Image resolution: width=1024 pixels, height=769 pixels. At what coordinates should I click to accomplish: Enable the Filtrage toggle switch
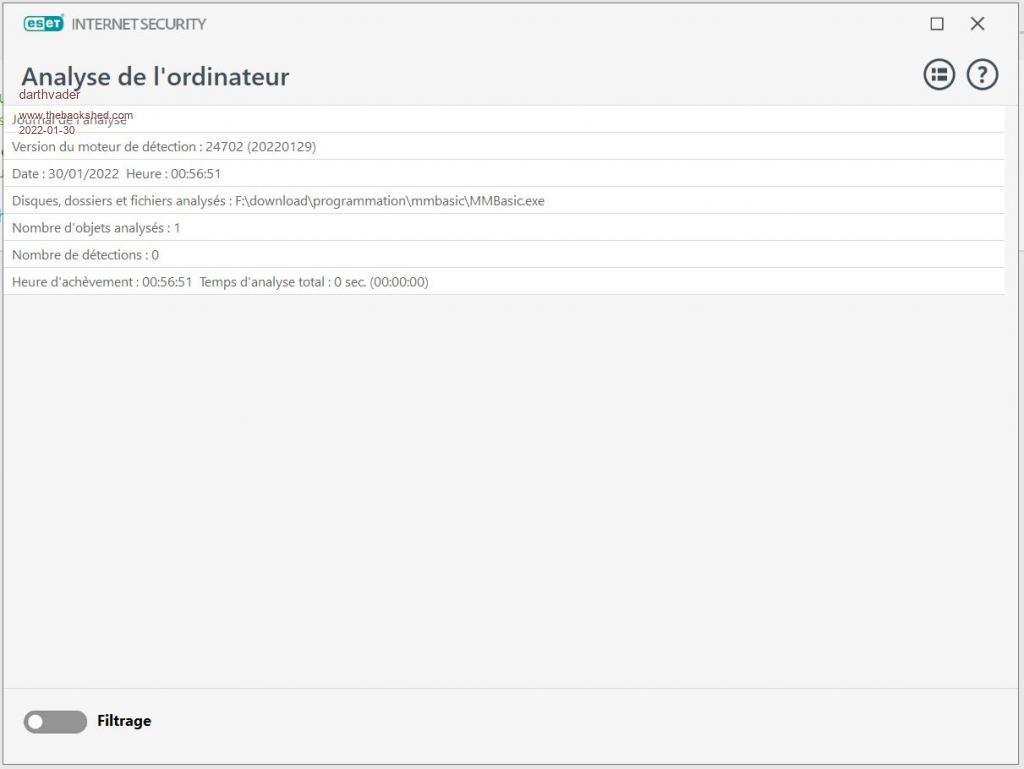point(55,721)
